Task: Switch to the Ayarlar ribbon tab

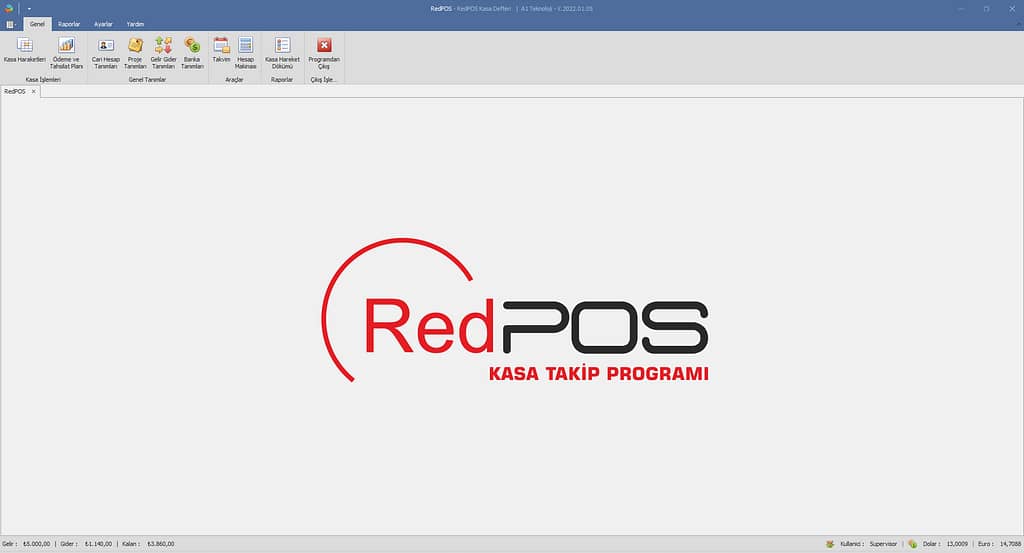Action: pyautogui.click(x=103, y=24)
